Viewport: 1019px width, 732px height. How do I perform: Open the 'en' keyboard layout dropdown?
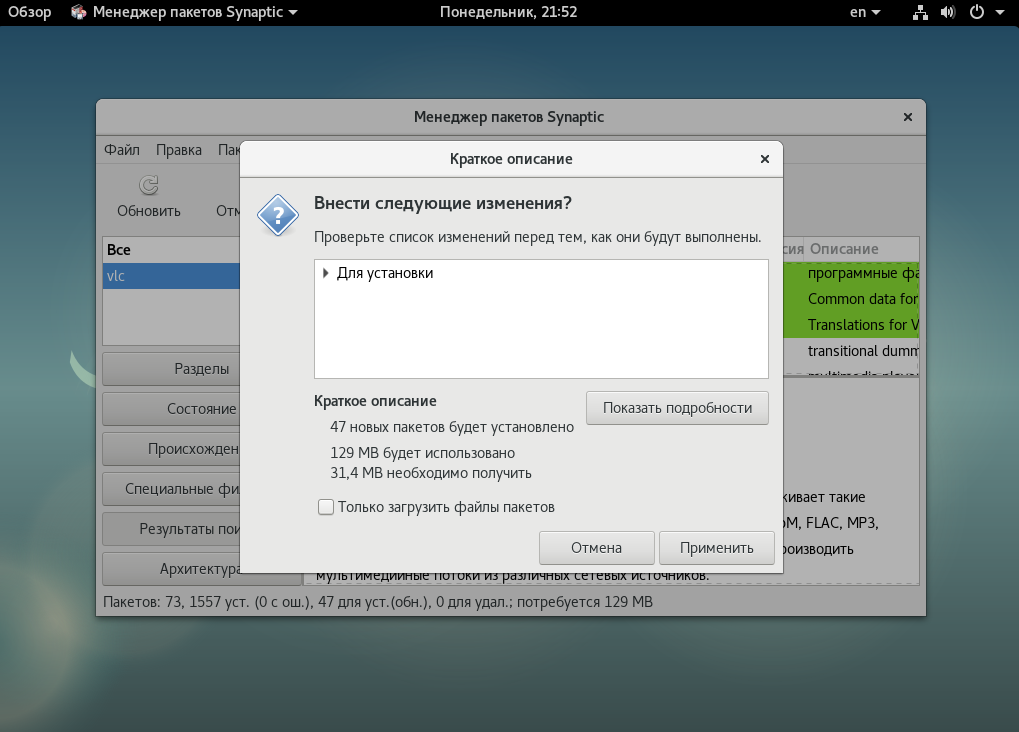point(865,12)
